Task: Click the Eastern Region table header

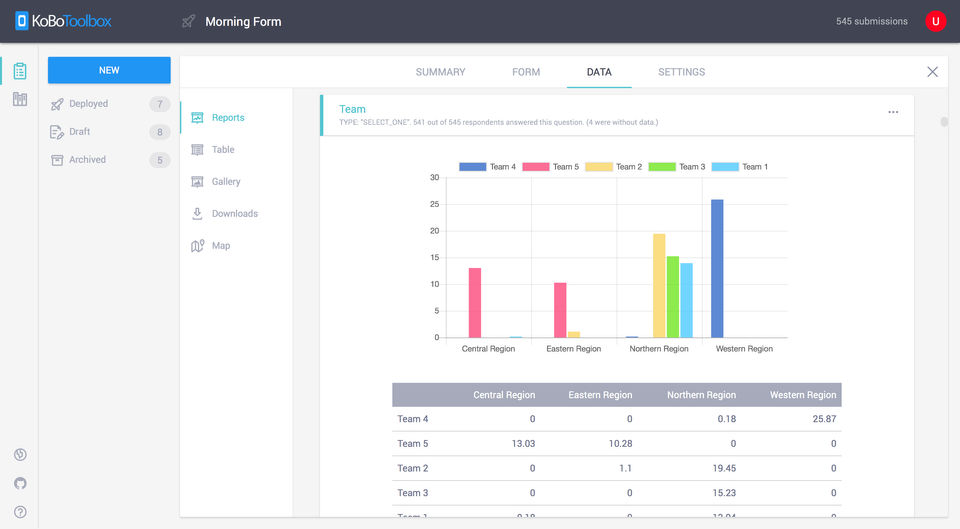Action: (x=600, y=395)
